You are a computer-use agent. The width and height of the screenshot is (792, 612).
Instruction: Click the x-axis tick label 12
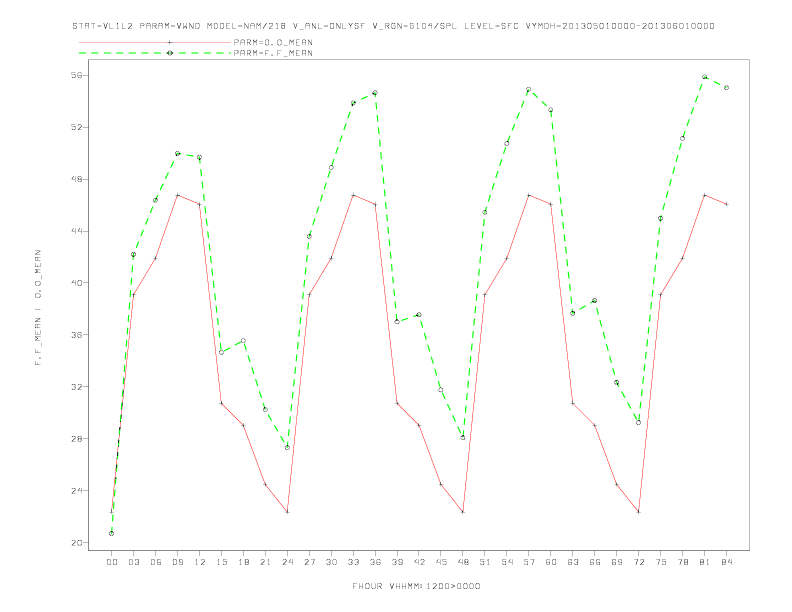tap(200, 562)
